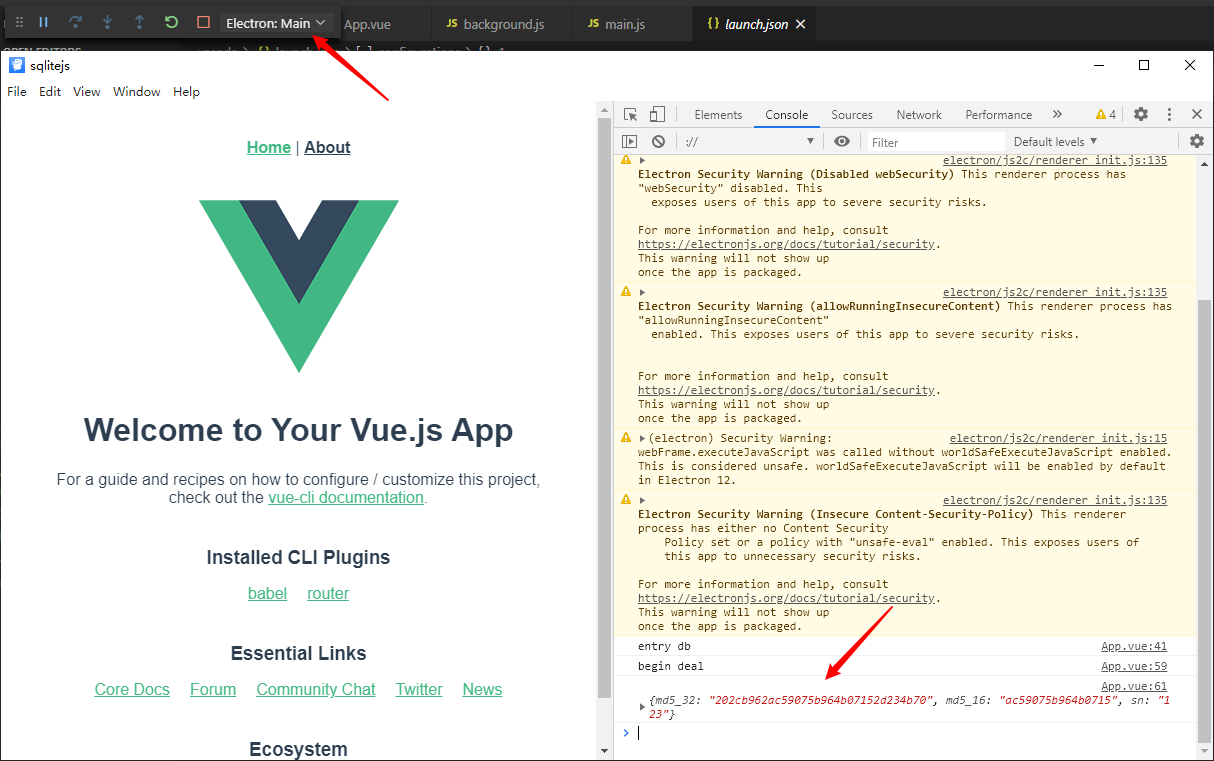
Task: Expand the Disabled webSecurity warning message
Action: pos(642,160)
